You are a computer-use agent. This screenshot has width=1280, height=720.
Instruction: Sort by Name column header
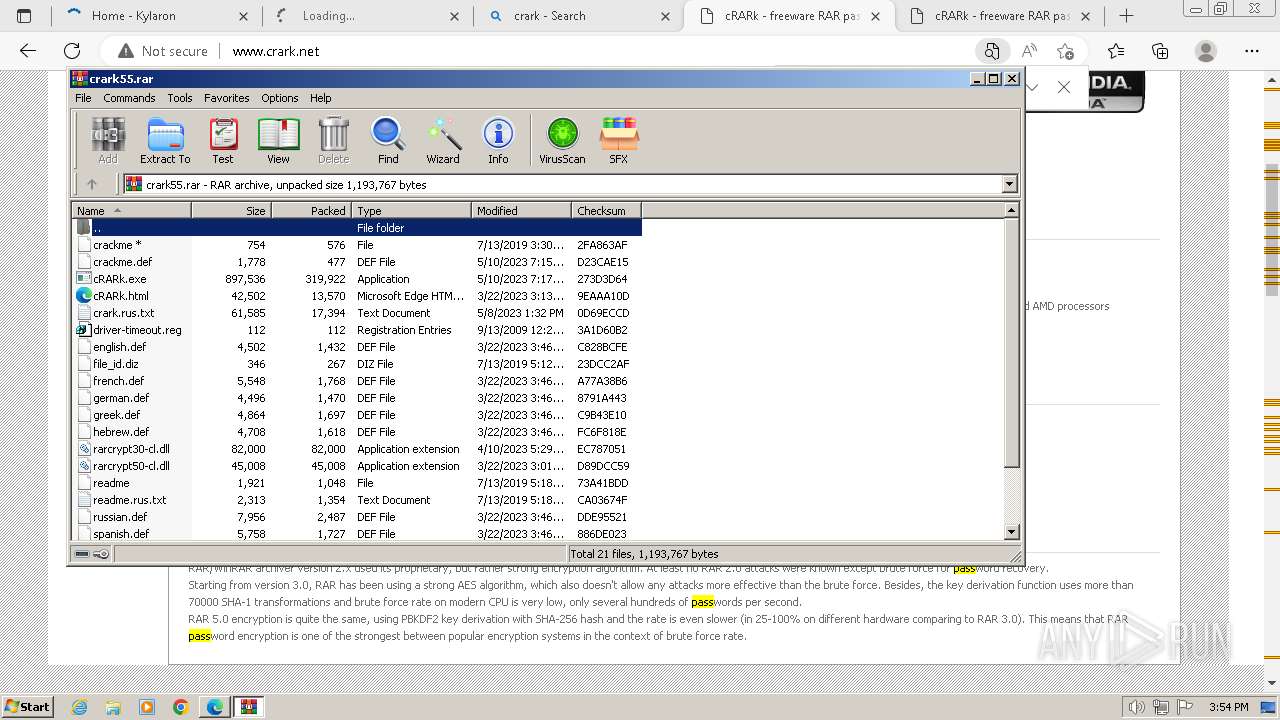(x=132, y=210)
